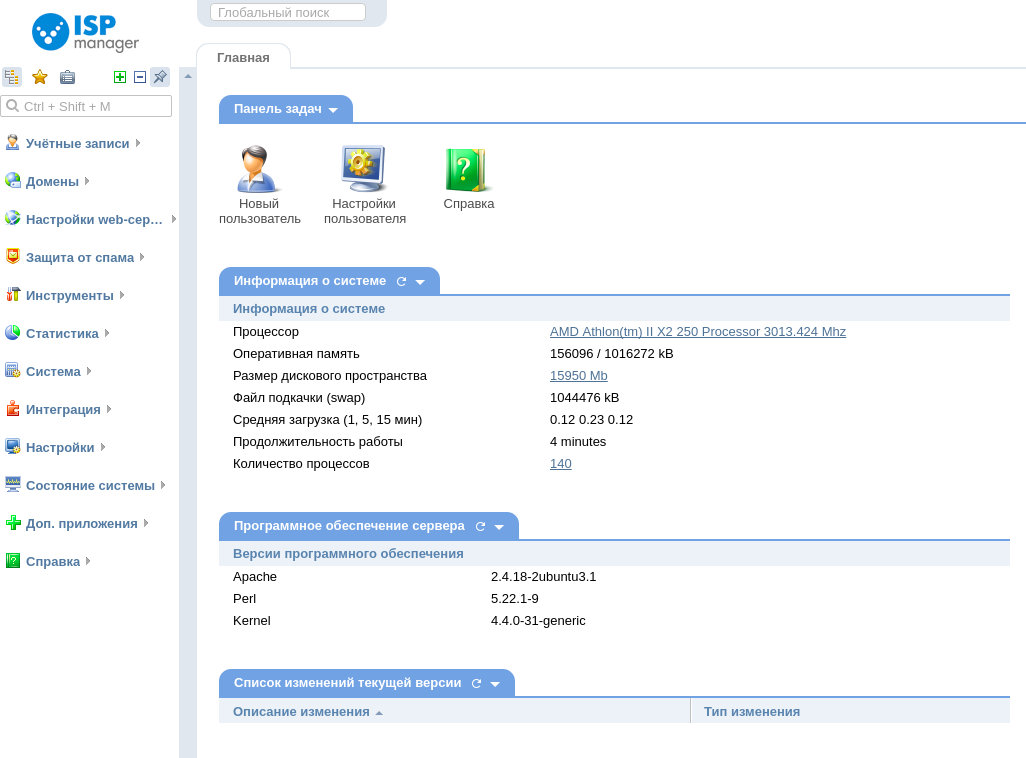Collapse all menu sections with the minus icon

tap(139, 76)
